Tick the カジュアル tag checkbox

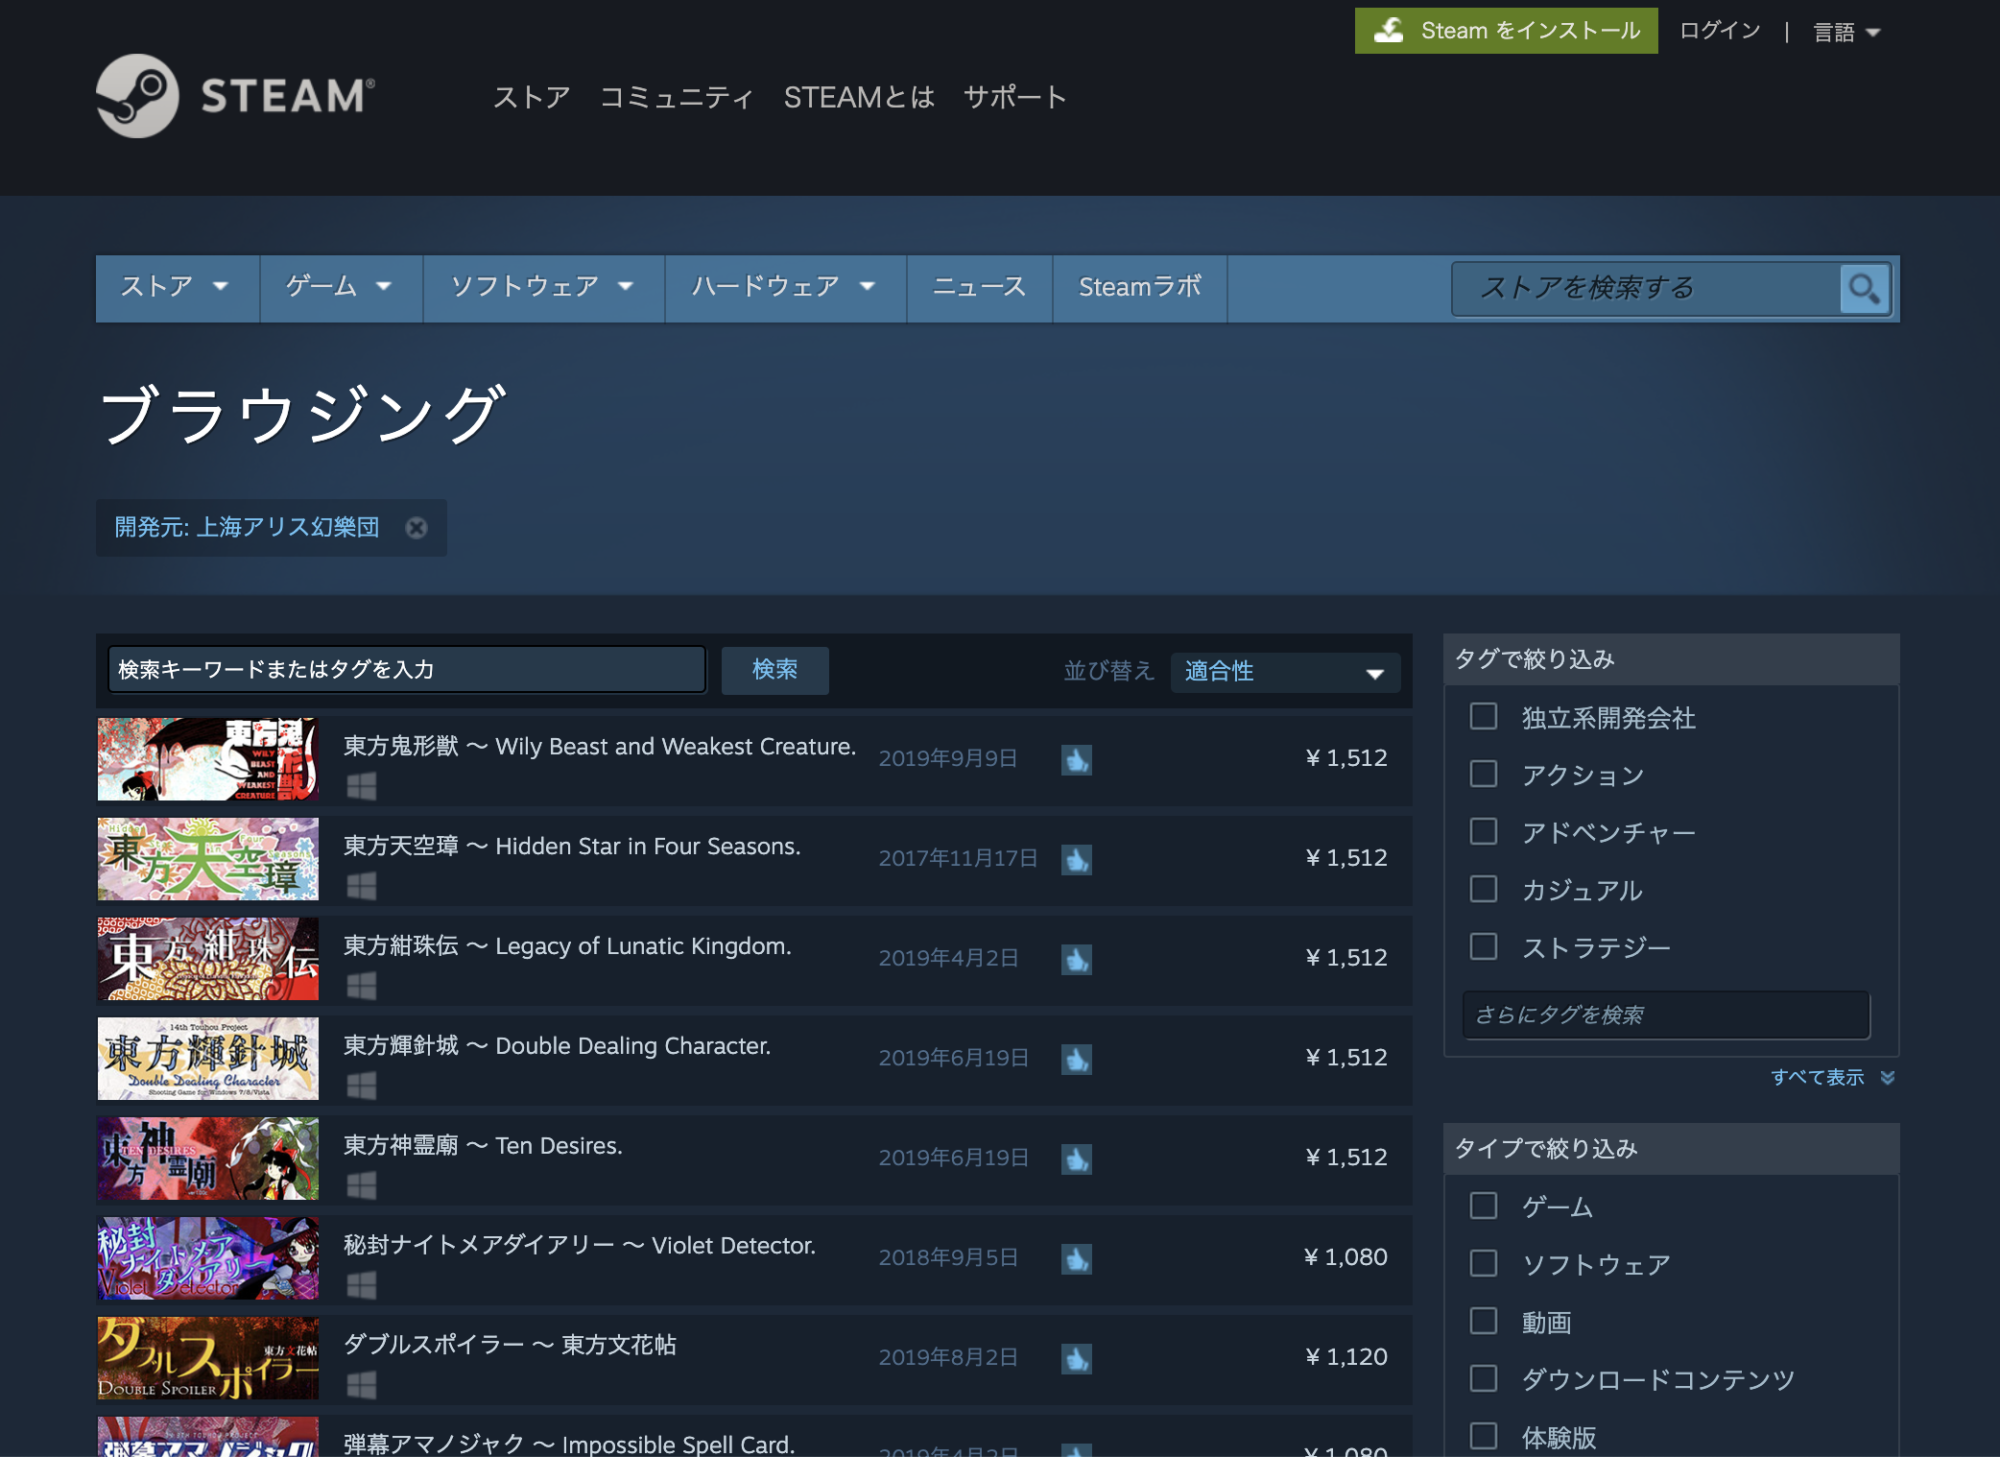(1483, 890)
